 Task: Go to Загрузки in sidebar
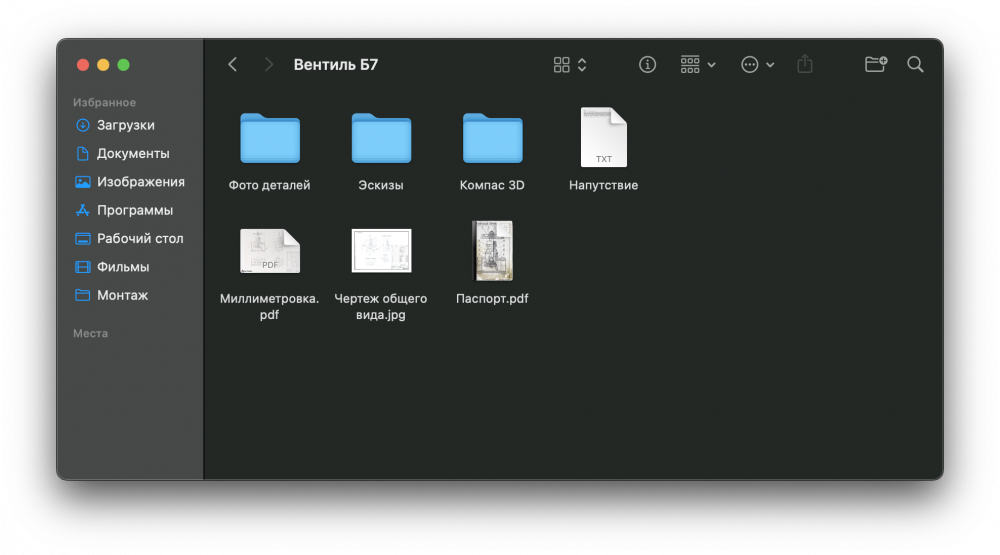click(125, 125)
